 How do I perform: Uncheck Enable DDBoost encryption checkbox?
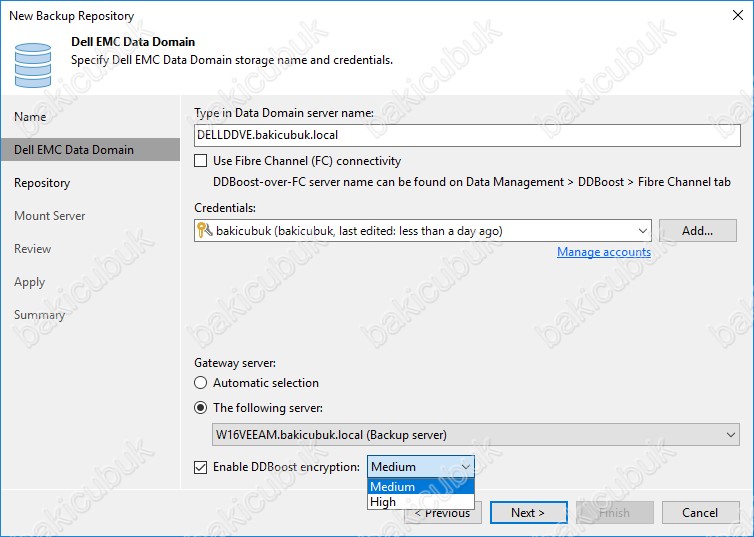[x=201, y=467]
